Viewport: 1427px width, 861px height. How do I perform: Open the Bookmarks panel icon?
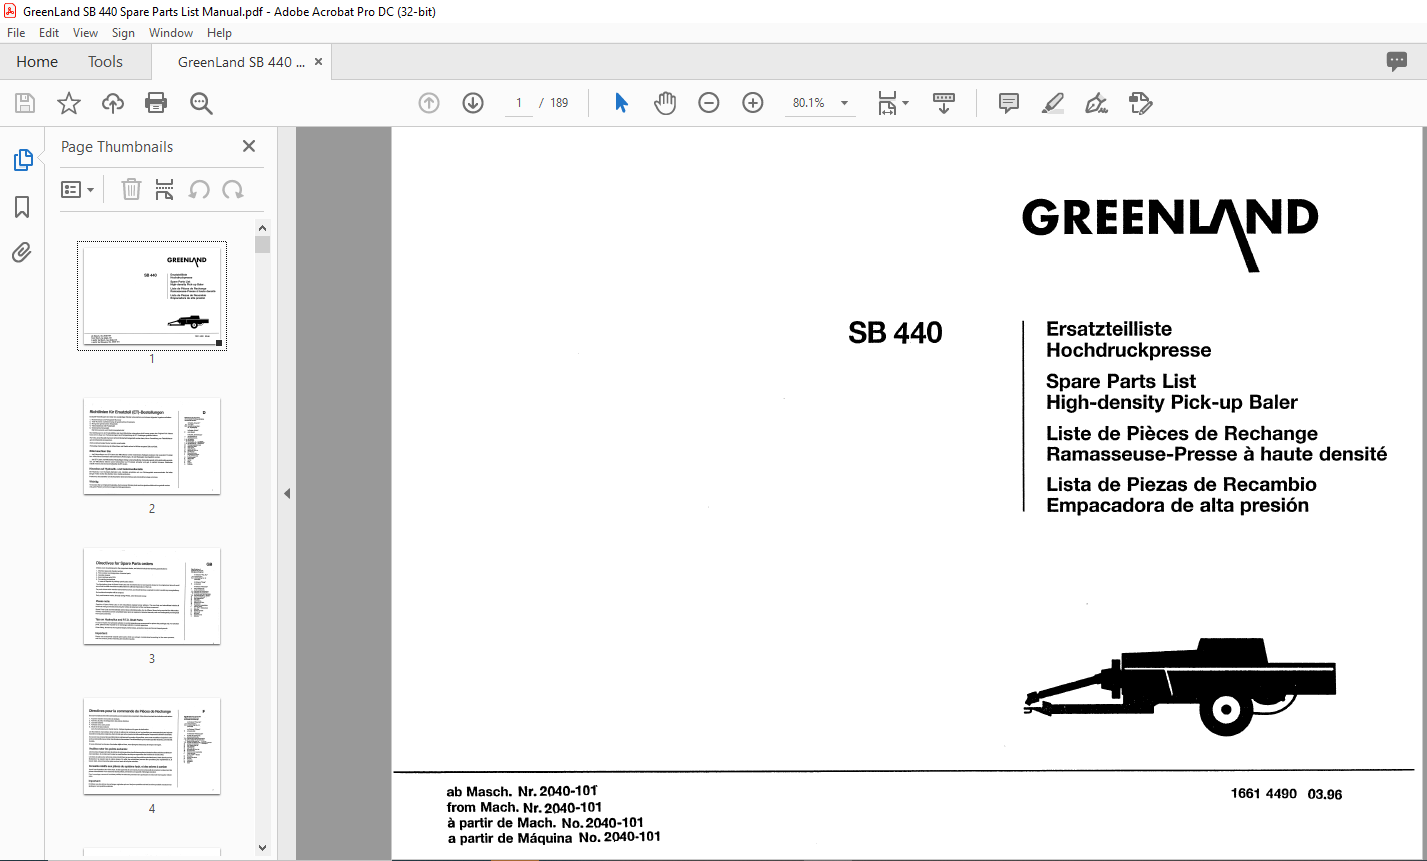point(22,207)
